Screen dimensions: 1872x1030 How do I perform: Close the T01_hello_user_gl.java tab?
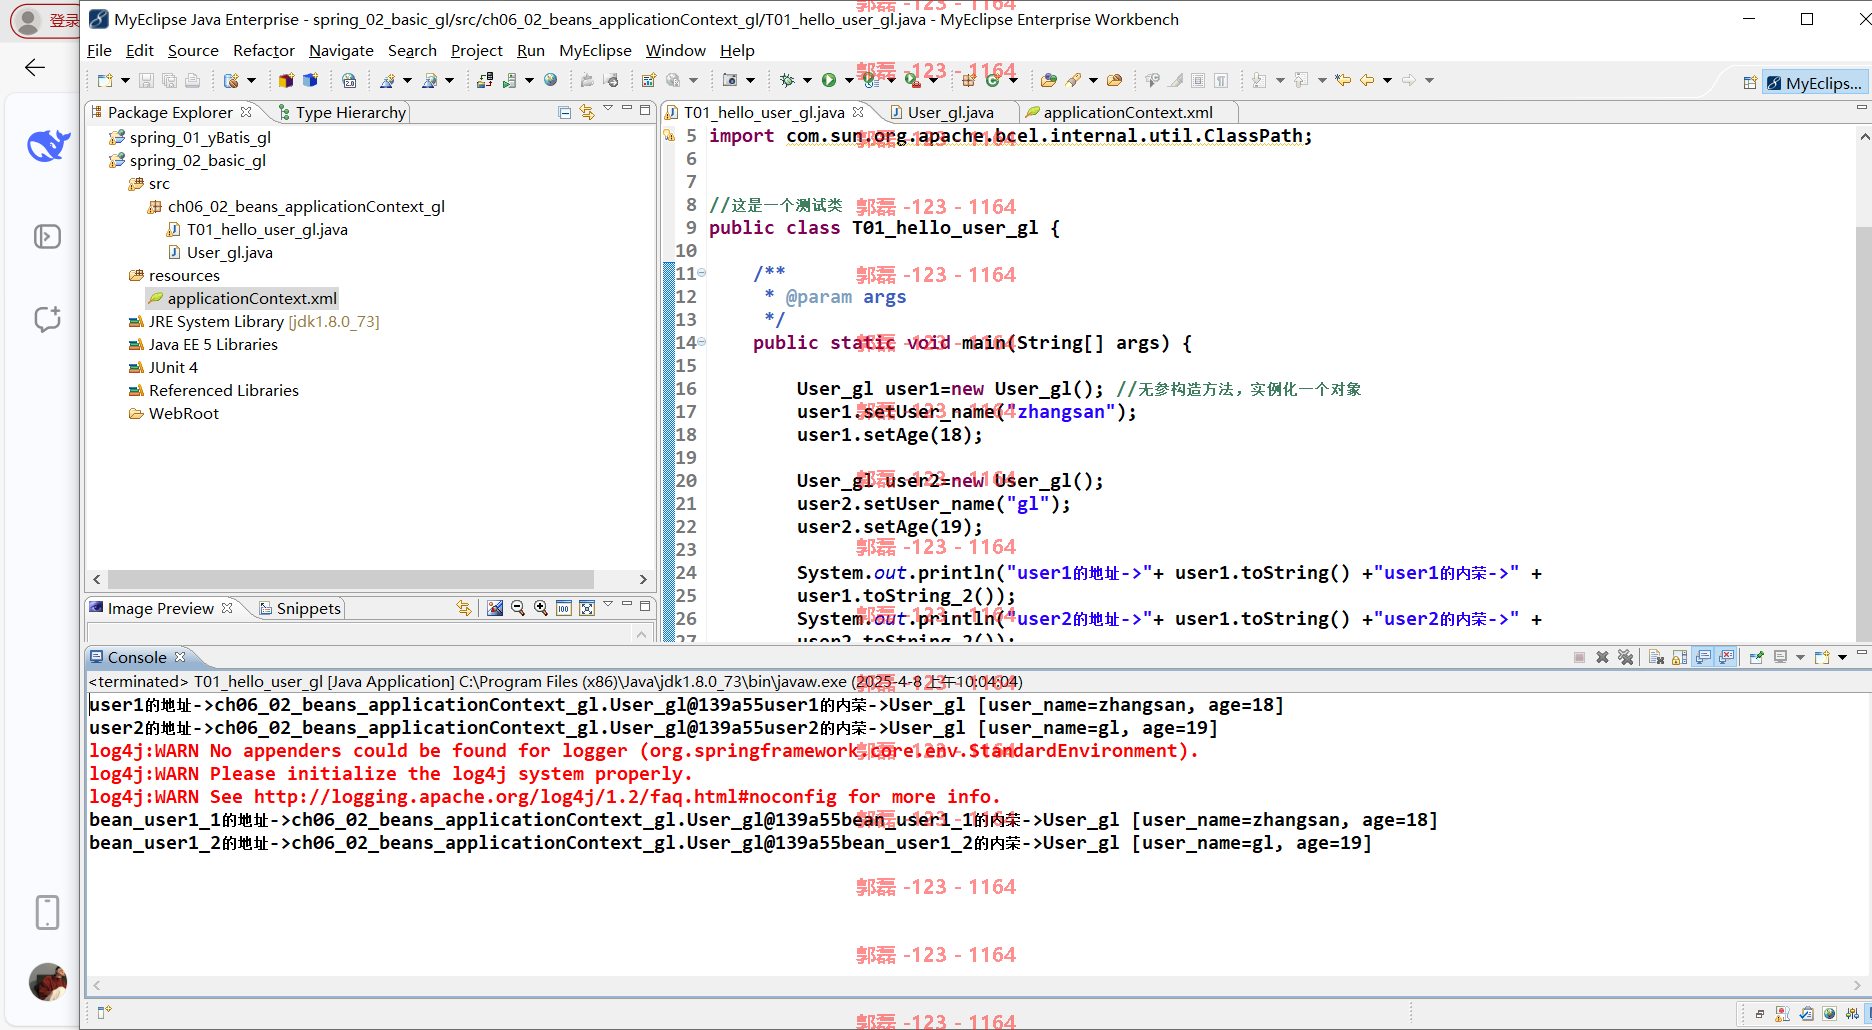coord(858,112)
